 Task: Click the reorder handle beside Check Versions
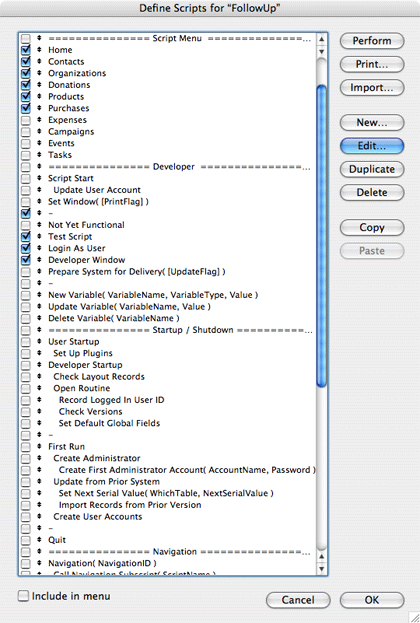[39, 411]
